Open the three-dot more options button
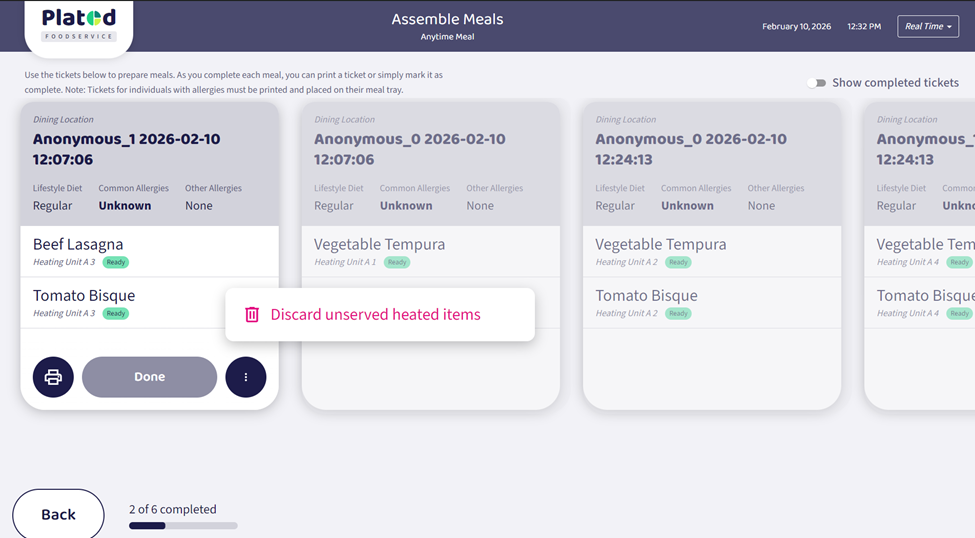This screenshot has height=538, width=975. pos(246,377)
